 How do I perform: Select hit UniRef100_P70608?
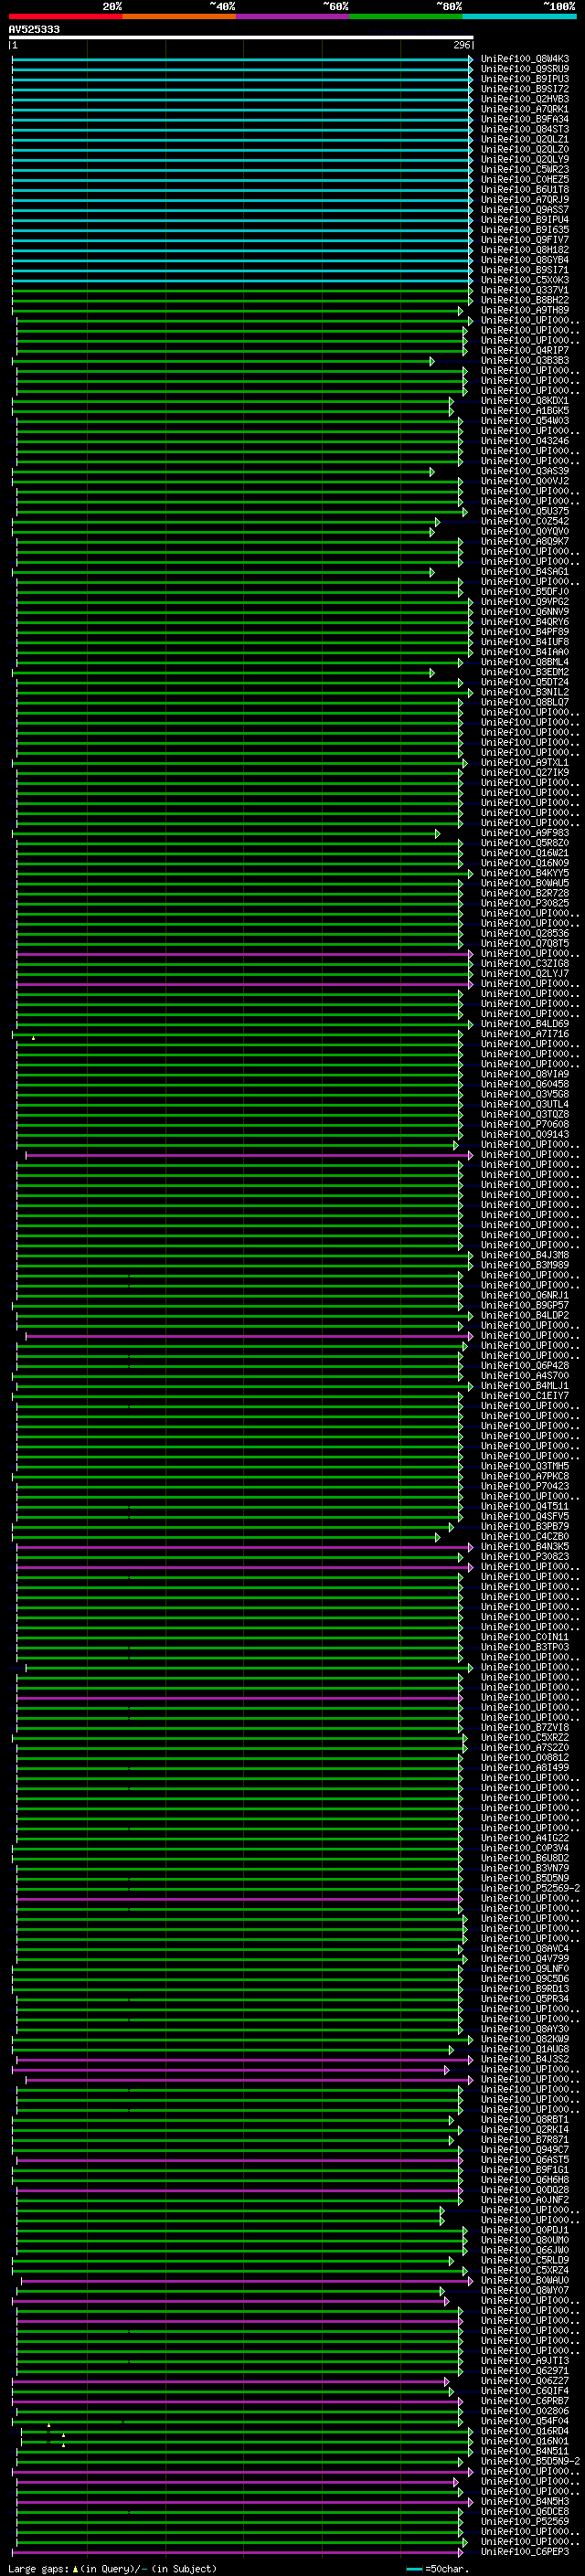click(x=524, y=1124)
